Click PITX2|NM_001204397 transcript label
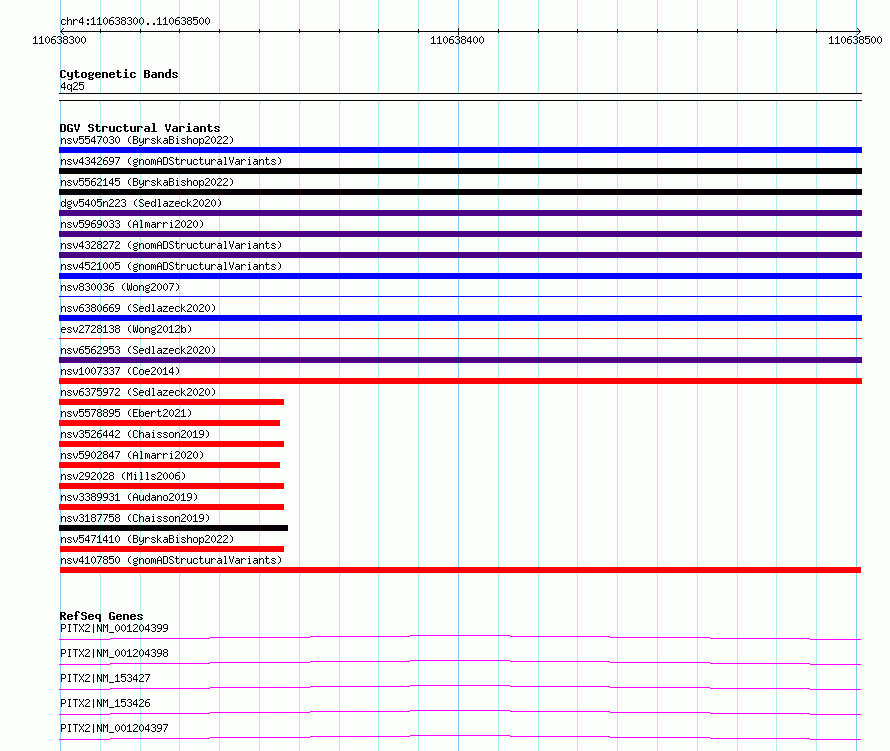 (114, 728)
